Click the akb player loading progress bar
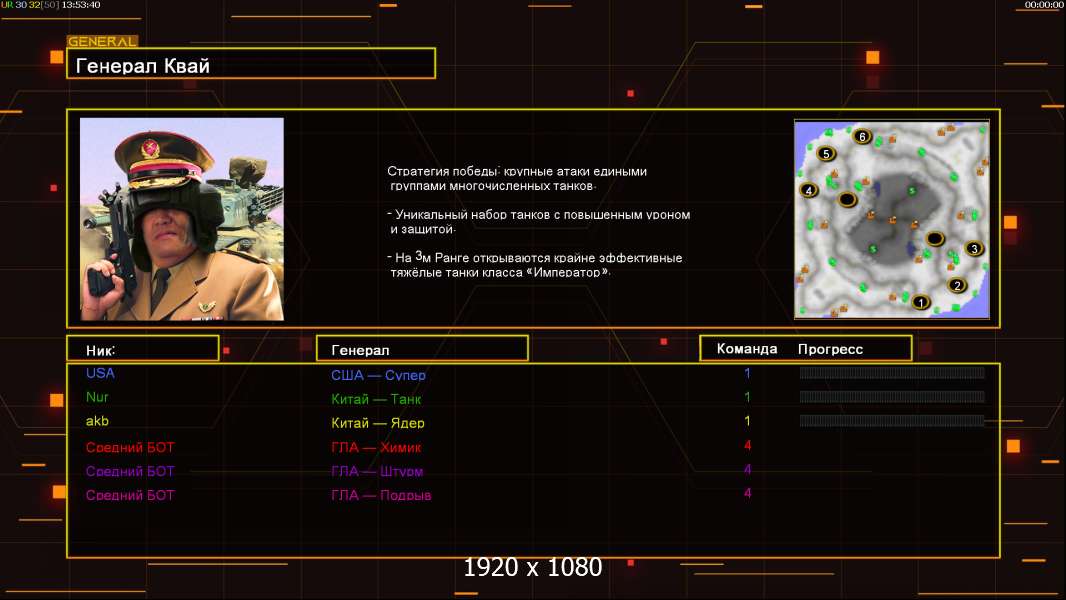 (892, 421)
